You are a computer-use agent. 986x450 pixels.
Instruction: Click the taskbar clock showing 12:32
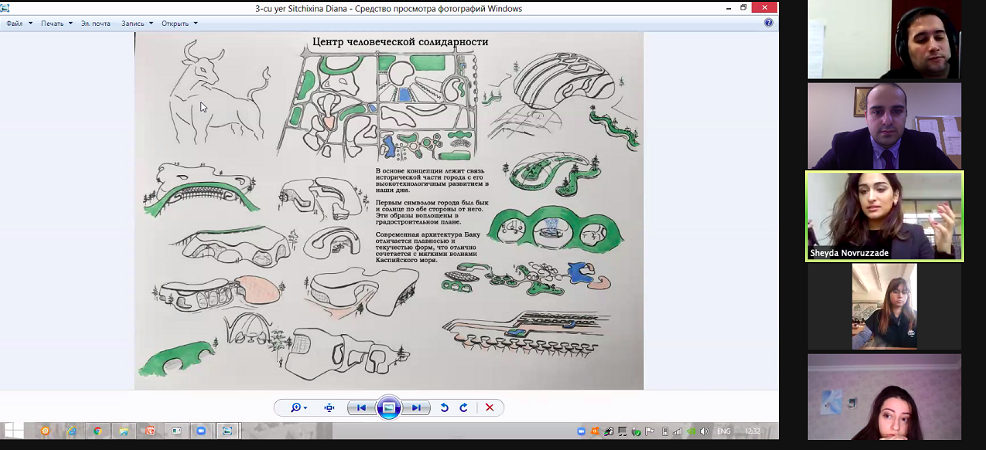click(752, 431)
